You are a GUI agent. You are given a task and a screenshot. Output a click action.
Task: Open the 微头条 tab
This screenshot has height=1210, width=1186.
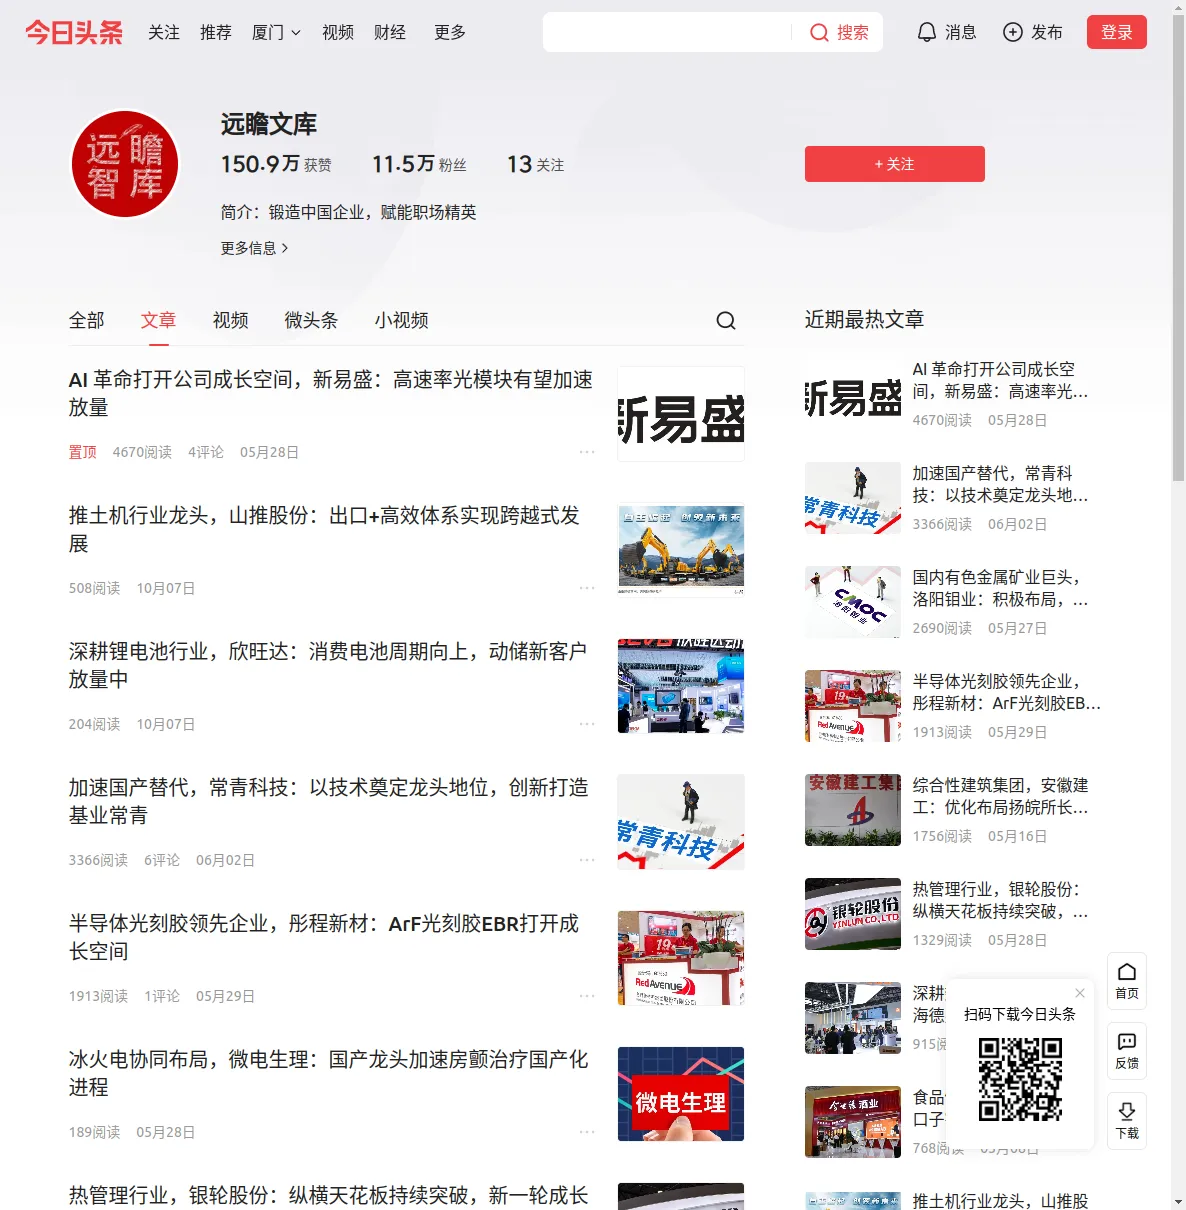pos(312,320)
